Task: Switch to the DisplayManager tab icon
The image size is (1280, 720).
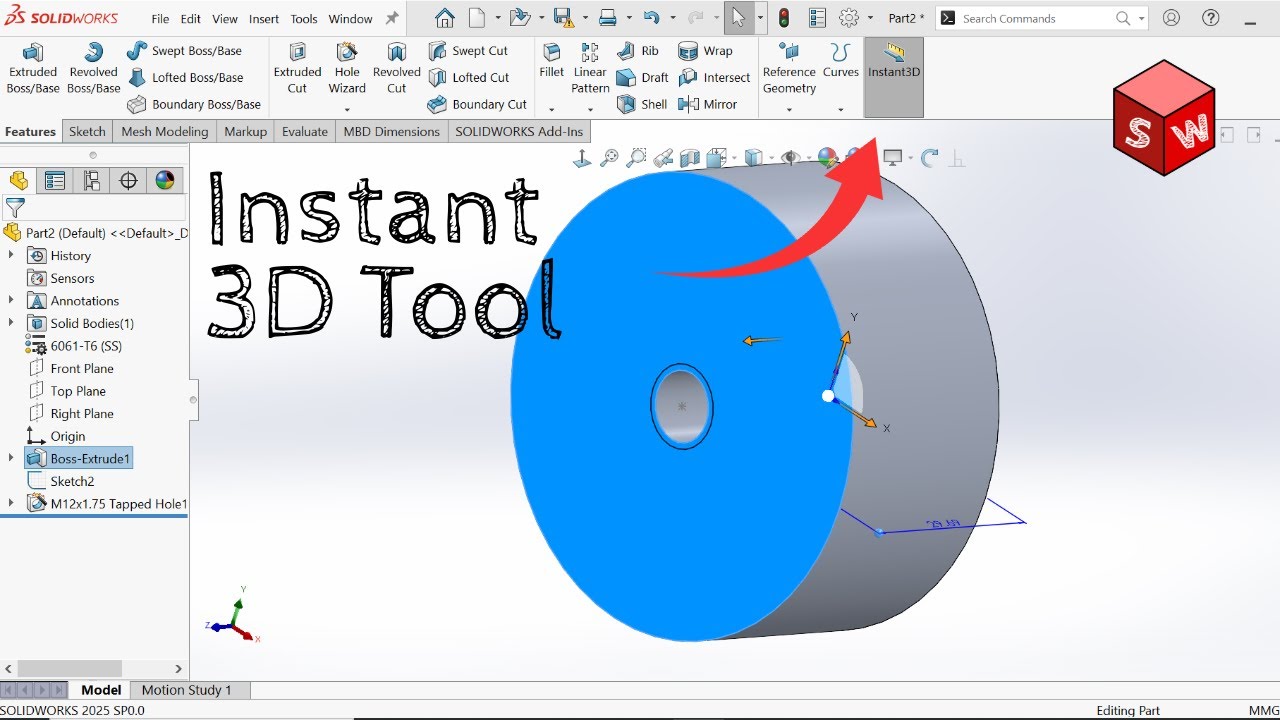Action: 165,181
